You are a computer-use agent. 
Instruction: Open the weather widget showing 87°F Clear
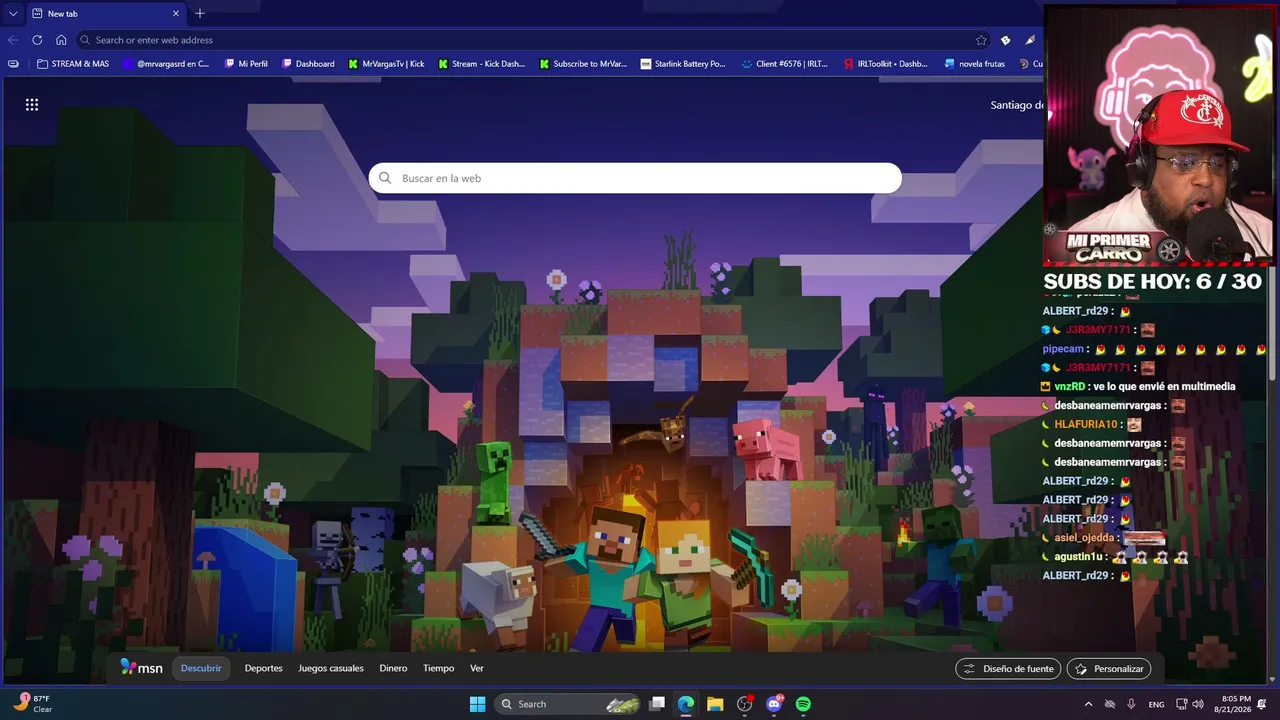[34, 704]
